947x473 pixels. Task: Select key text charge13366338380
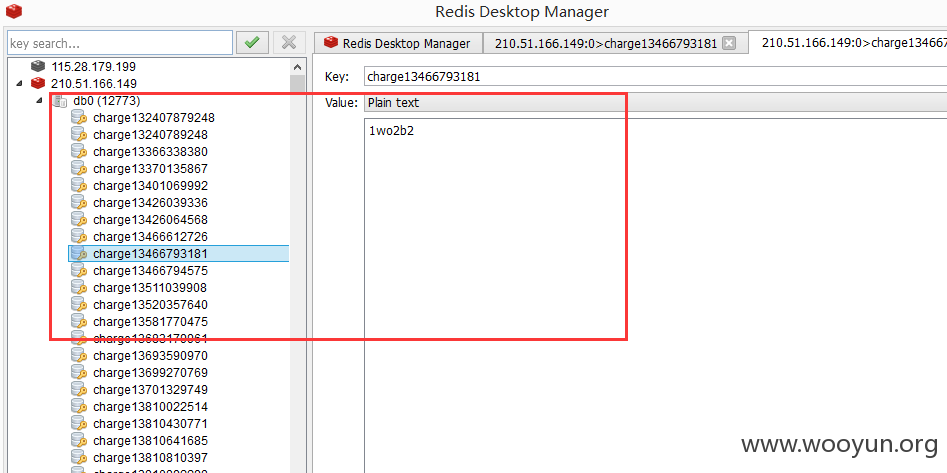pyautogui.click(x=150, y=151)
